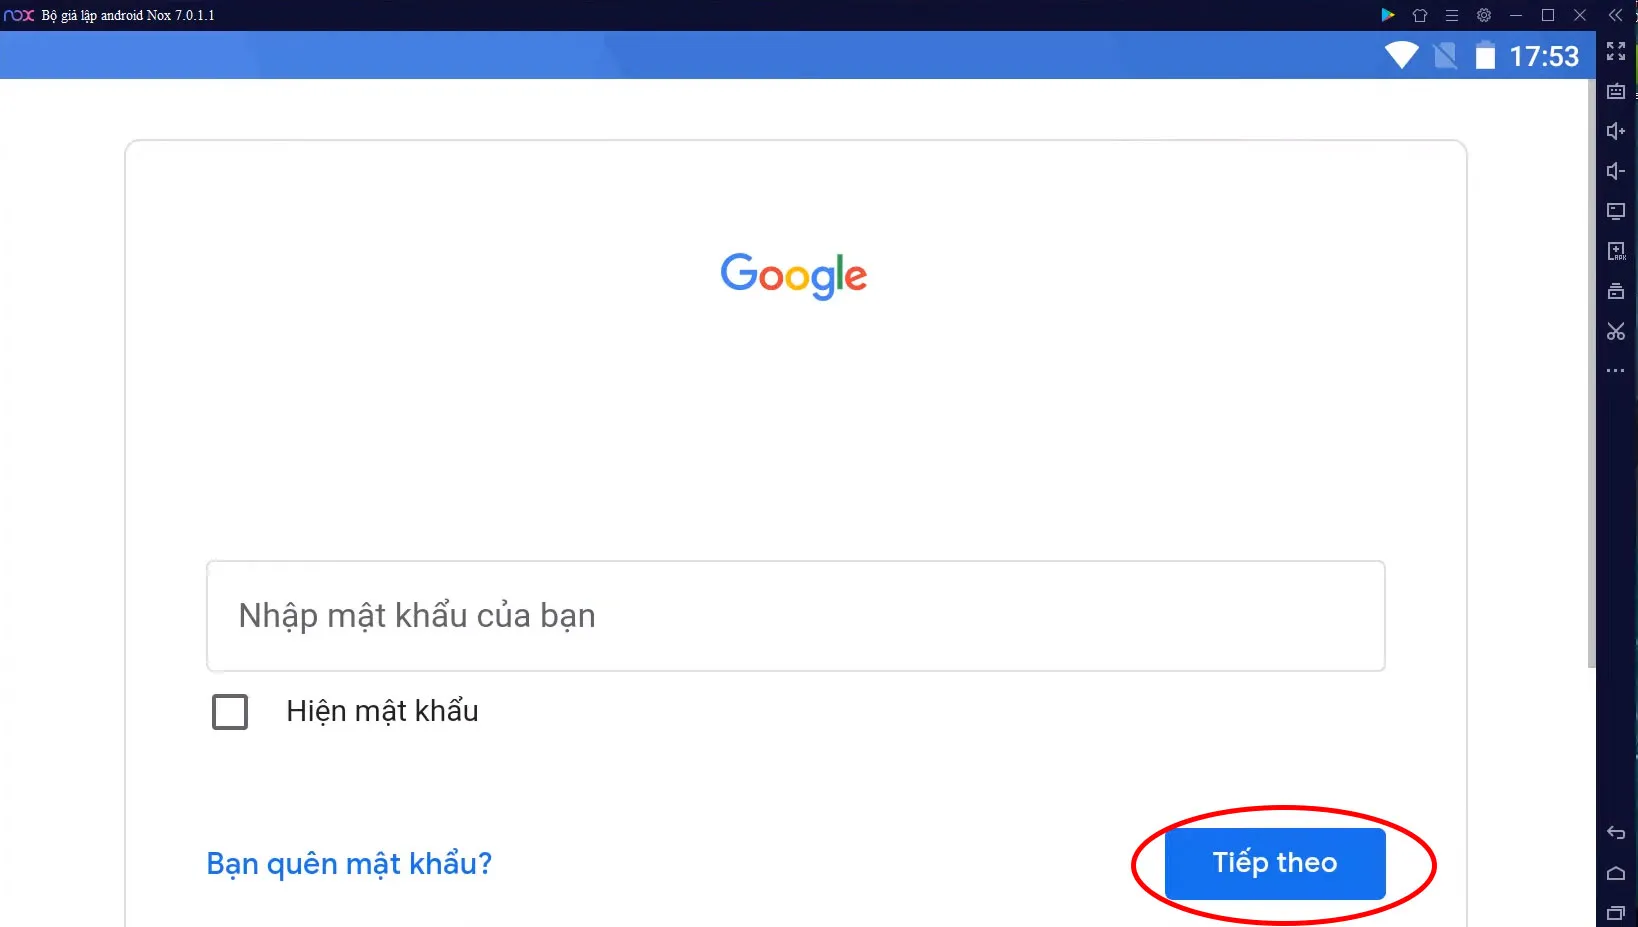Take a screenshot with the sidebar capture icon

[x=1616, y=331]
